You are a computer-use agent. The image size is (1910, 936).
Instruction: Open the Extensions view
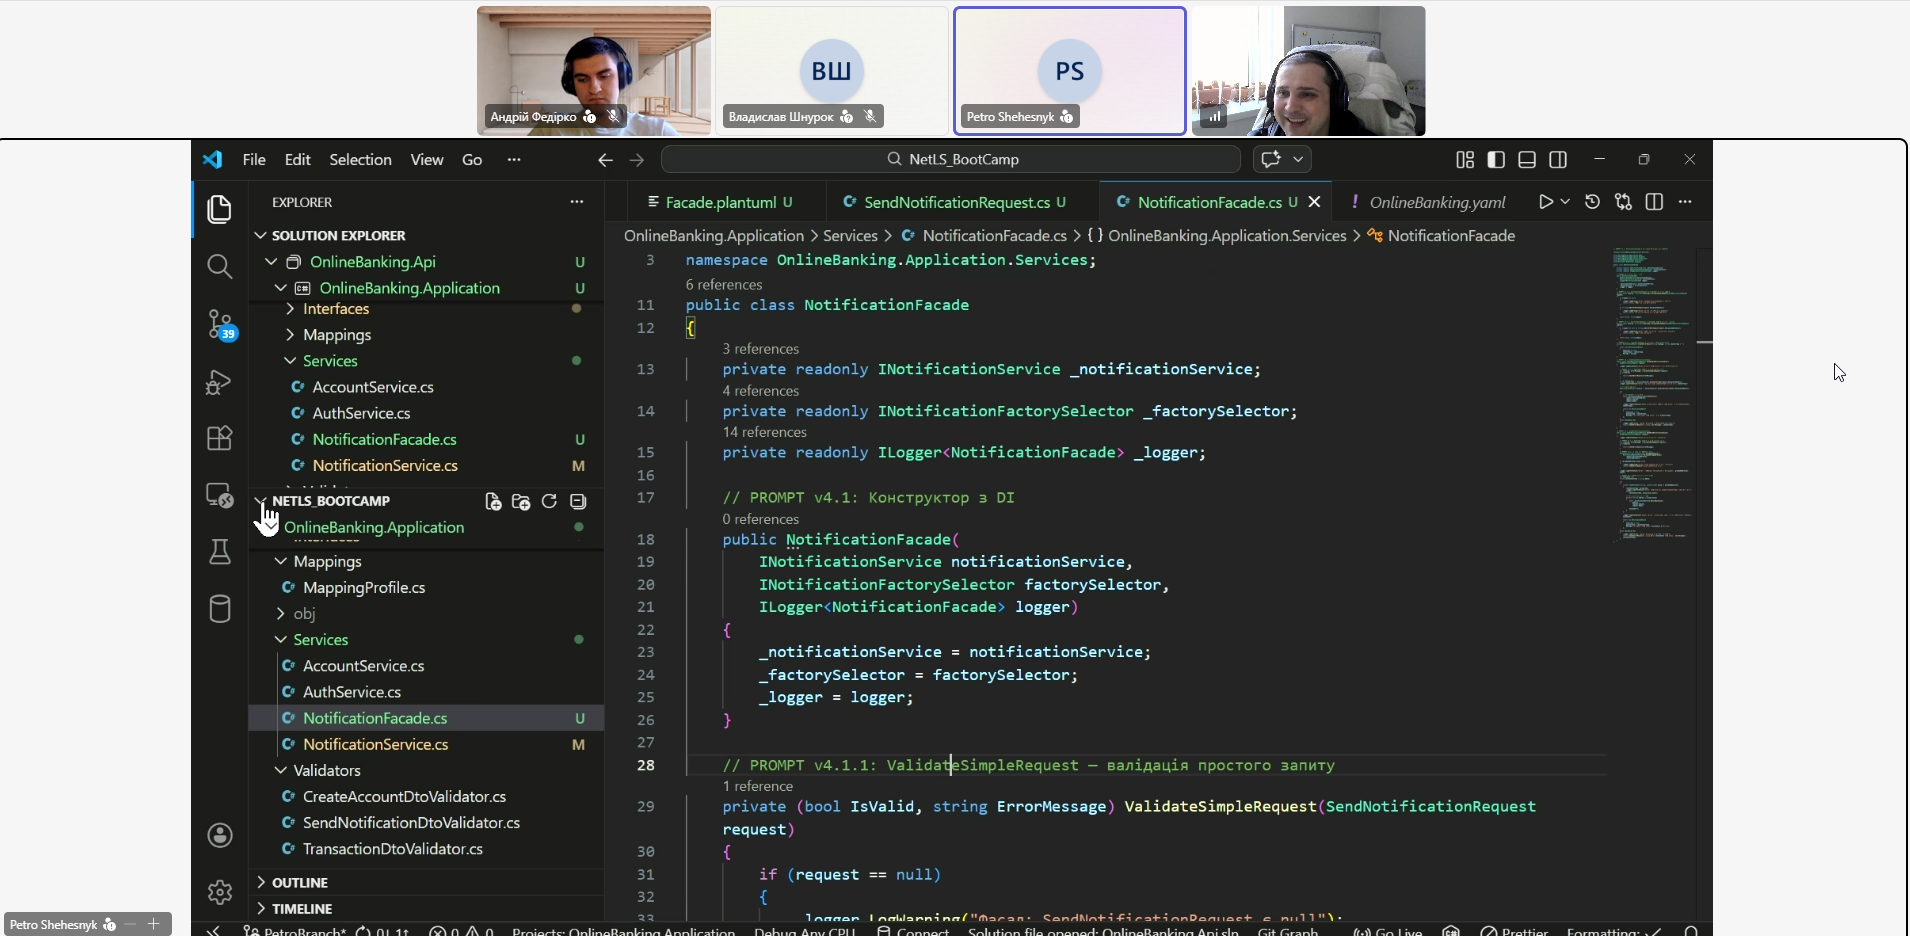[219, 438]
